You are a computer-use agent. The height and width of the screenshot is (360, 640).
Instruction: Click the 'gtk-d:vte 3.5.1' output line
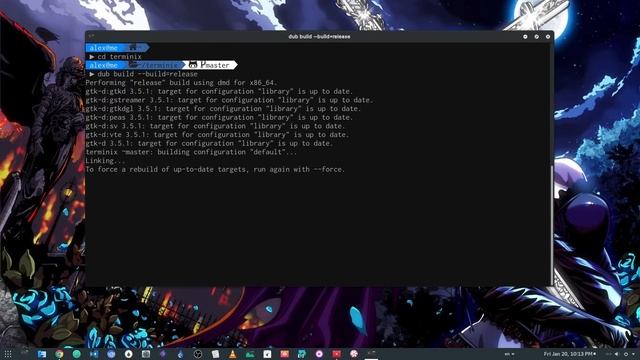tap(217, 135)
